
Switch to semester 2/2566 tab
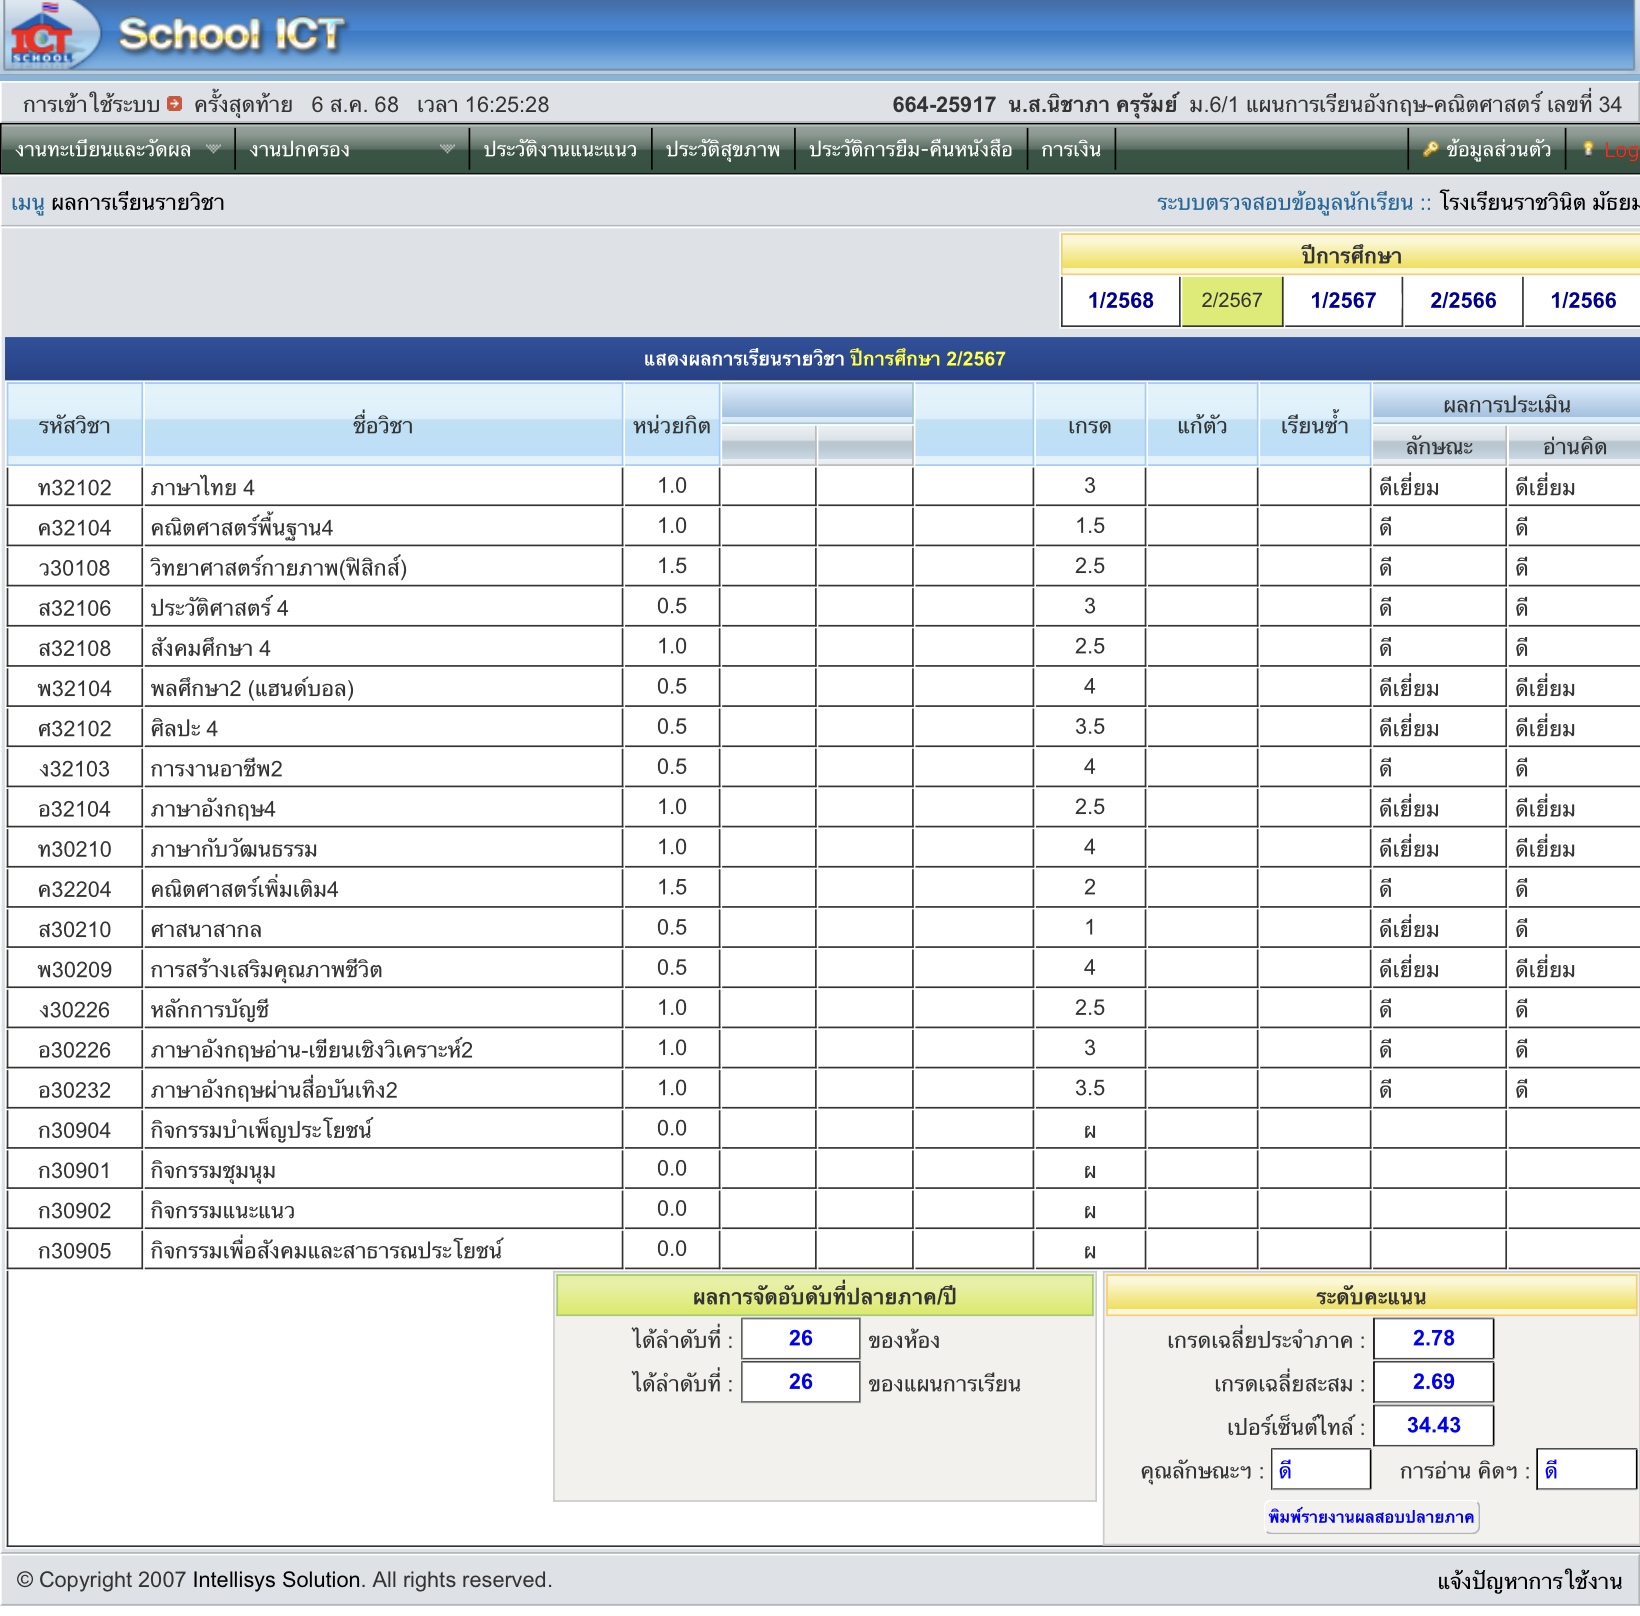coord(1462,301)
